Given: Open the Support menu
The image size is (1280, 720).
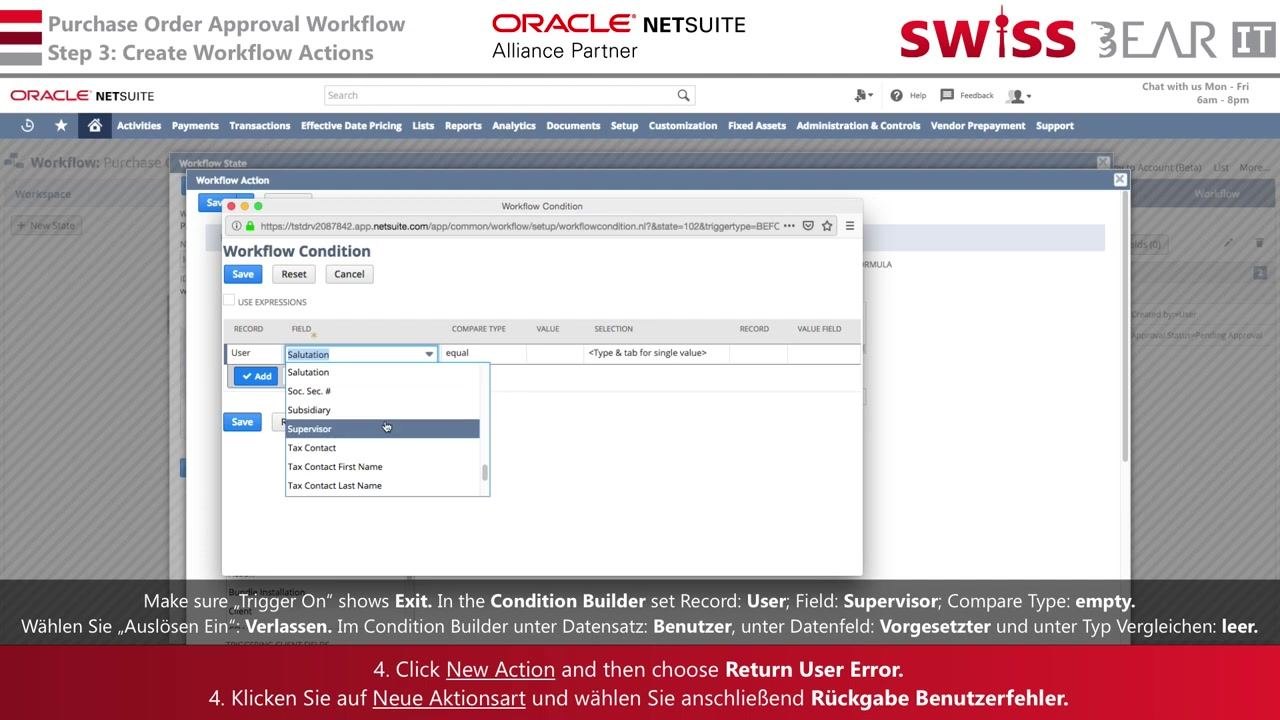Looking at the screenshot, I should (1055, 126).
